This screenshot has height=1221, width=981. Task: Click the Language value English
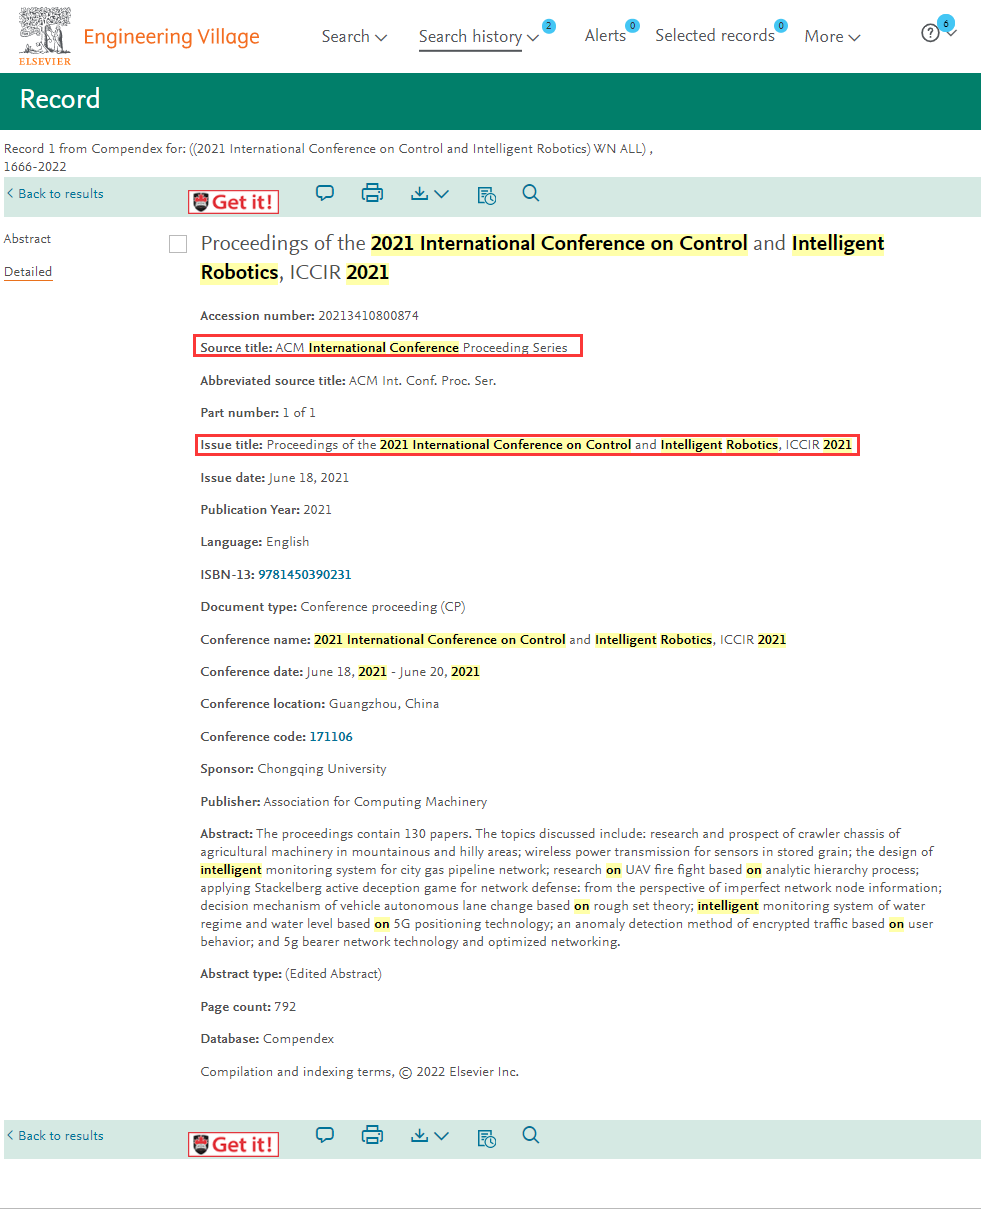(288, 542)
